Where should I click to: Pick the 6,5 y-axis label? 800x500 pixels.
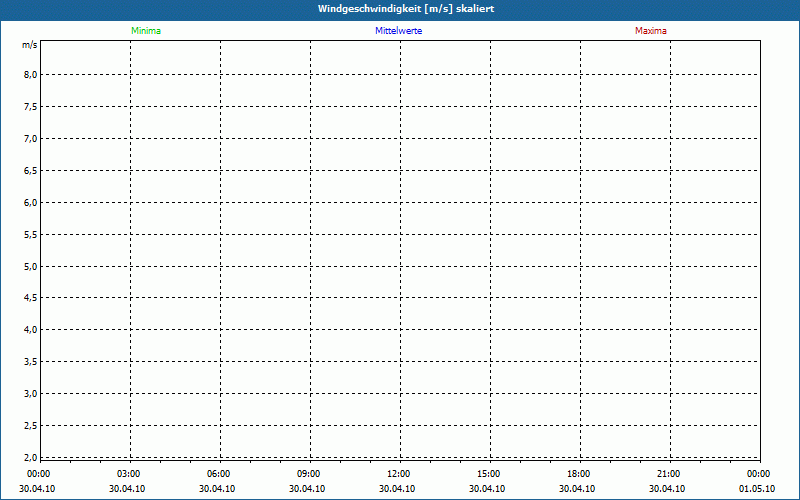pos(31,170)
